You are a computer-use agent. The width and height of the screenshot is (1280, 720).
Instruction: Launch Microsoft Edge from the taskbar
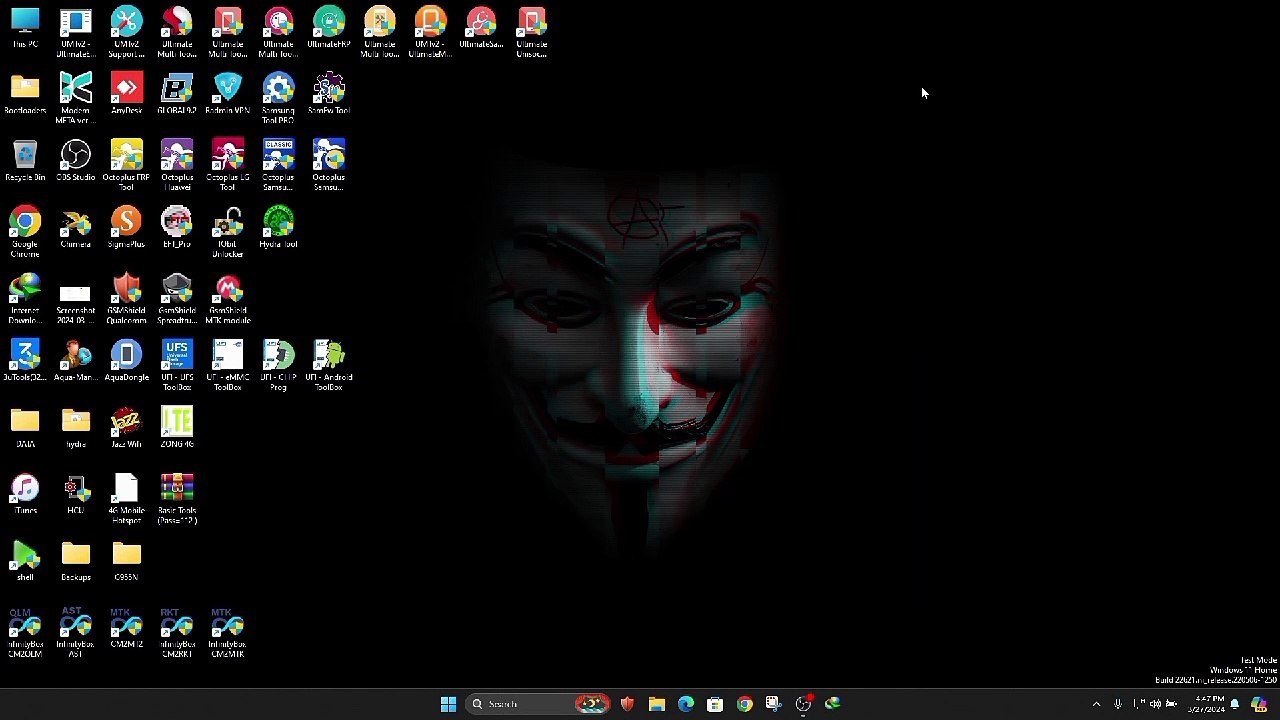[686, 704]
